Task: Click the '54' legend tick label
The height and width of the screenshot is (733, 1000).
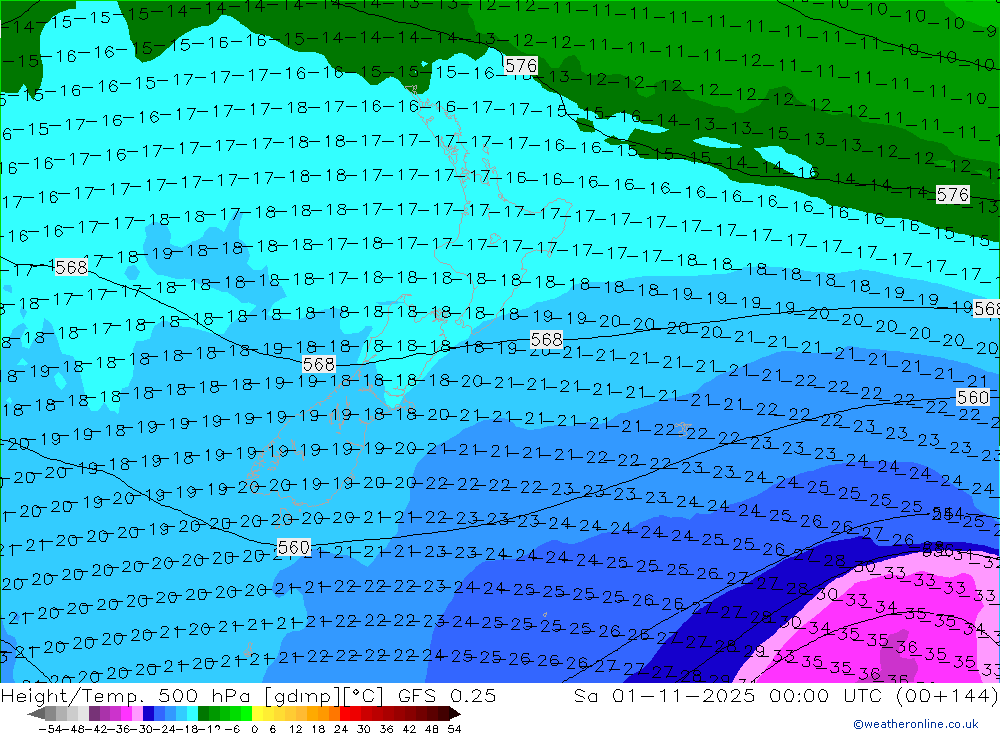Action: [x=454, y=729]
